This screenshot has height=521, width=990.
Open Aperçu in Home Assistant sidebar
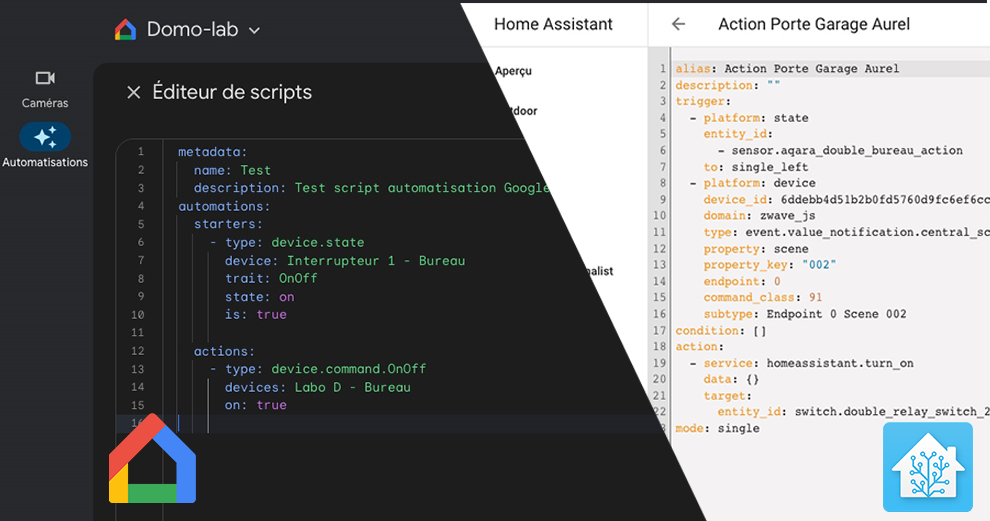pyautogui.click(x=513, y=71)
